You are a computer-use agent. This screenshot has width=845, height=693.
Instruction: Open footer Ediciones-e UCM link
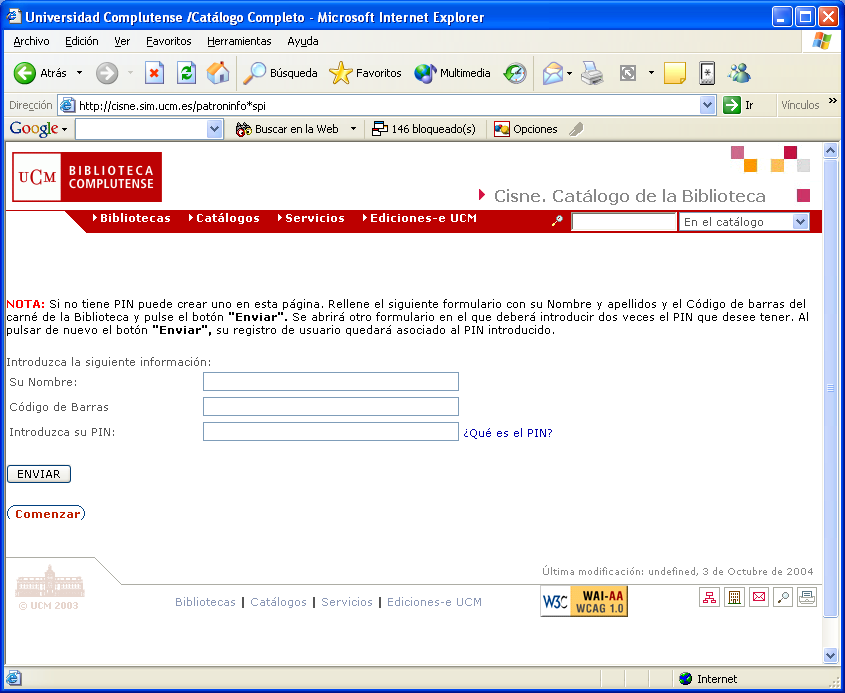coord(434,602)
